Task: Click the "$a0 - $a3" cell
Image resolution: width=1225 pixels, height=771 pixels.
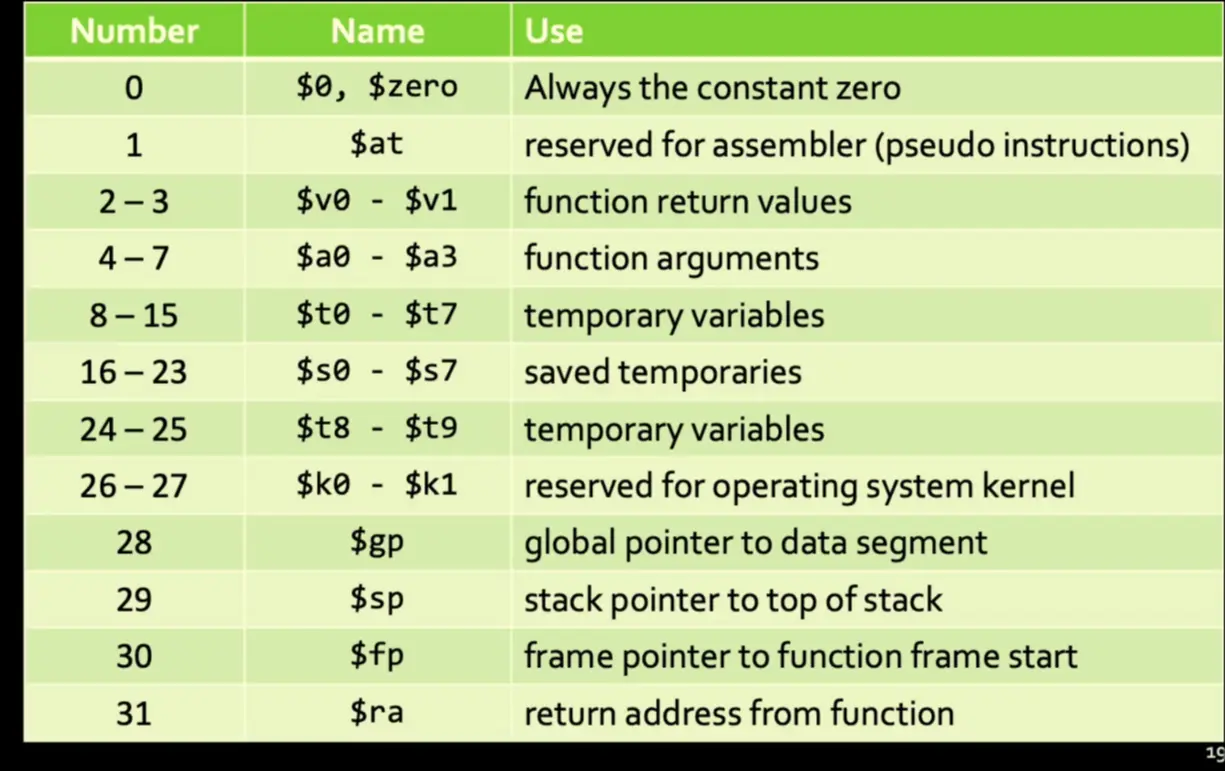Action: (x=377, y=258)
